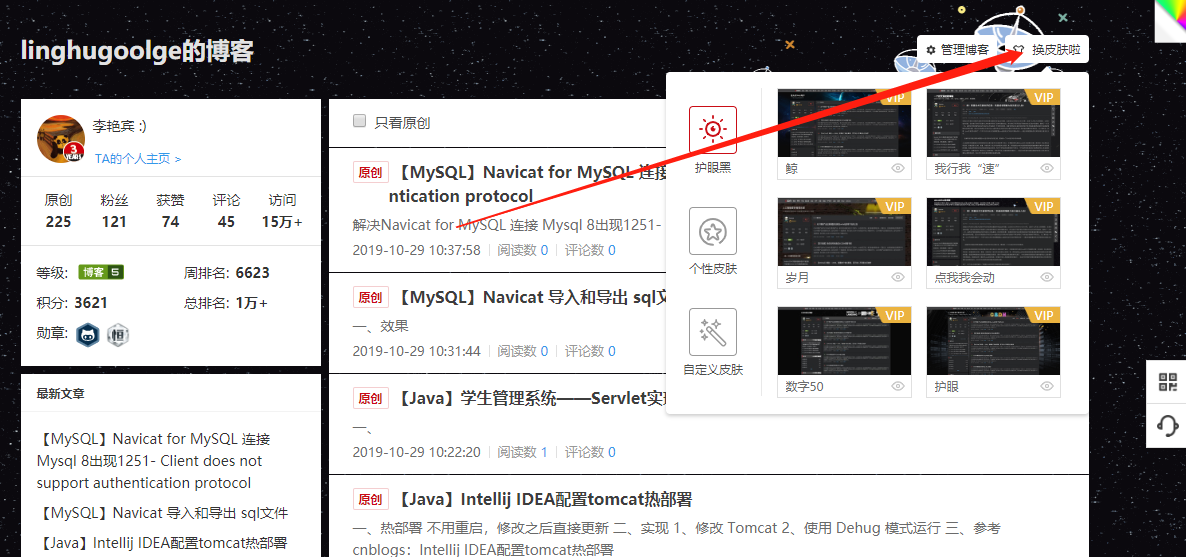Viewport: 1186px width, 557px height.
Task: Click the 管理博客 button
Action: (957, 50)
